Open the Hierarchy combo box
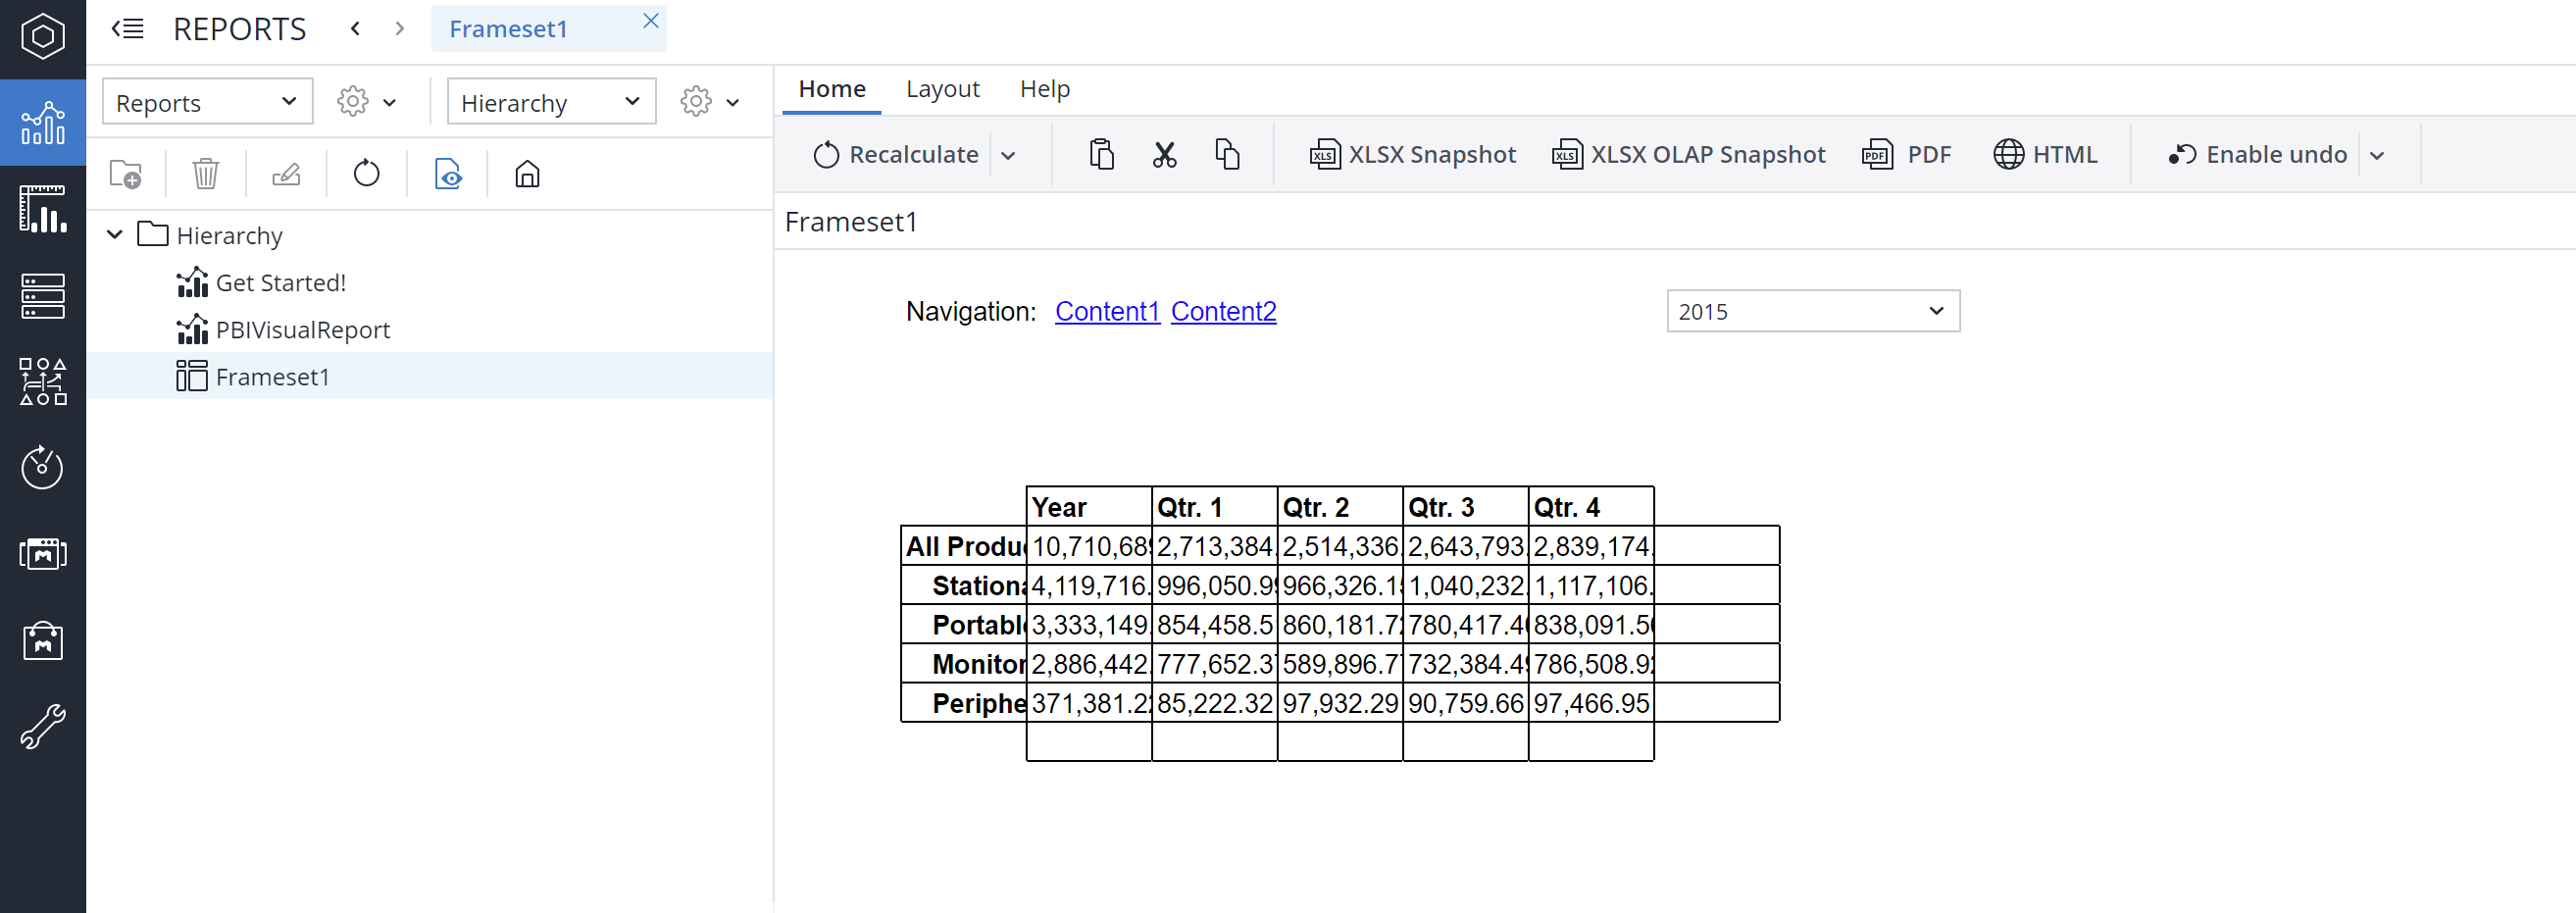 pyautogui.click(x=550, y=102)
